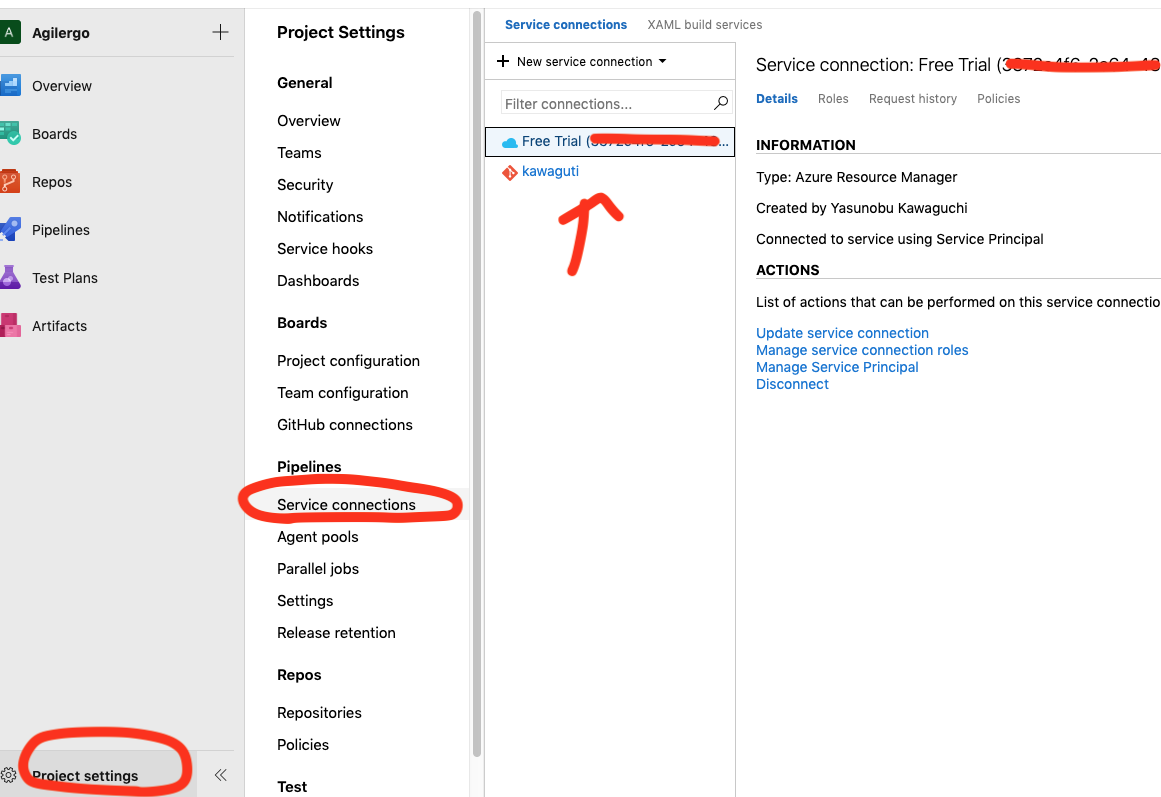Go to Artifacts in left navigation
Viewport: 1161px width, 797px height.
click(59, 326)
